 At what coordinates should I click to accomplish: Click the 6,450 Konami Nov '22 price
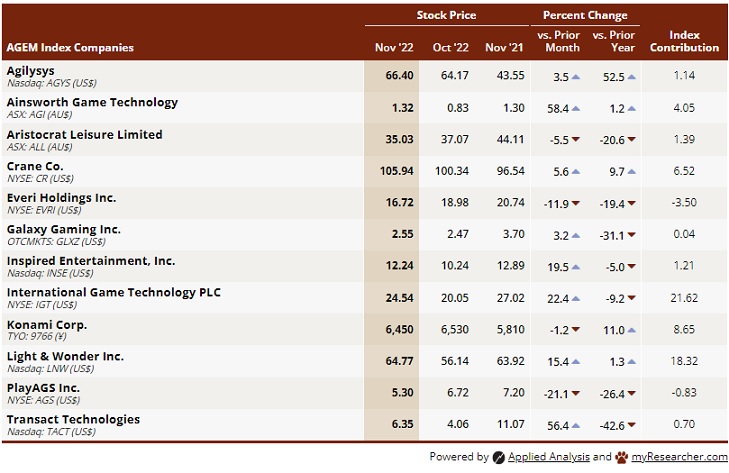click(x=399, y=330)
